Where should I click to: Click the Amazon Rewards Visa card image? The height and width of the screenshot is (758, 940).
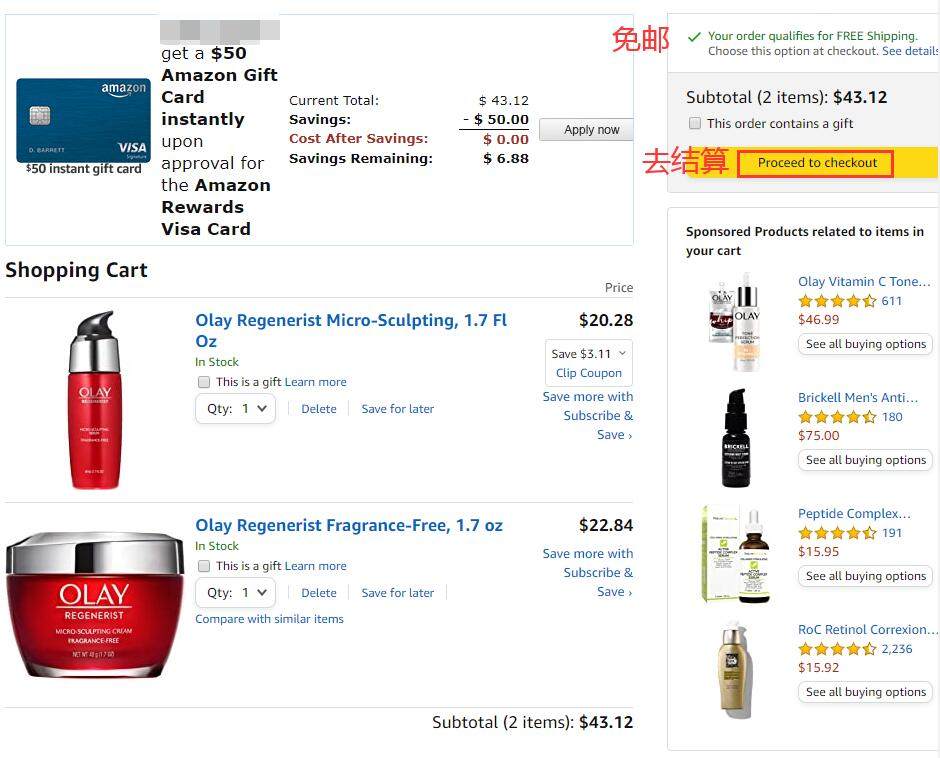click(x=83, y=120)
